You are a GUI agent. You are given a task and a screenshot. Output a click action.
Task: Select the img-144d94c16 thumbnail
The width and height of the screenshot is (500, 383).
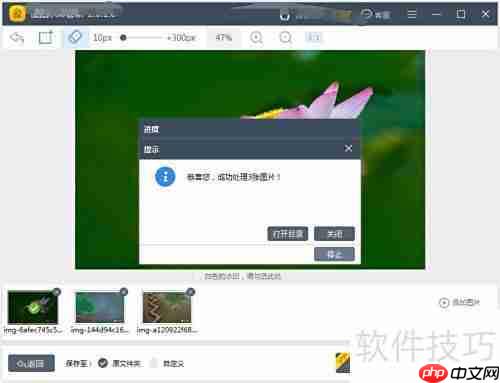point(100,307)
